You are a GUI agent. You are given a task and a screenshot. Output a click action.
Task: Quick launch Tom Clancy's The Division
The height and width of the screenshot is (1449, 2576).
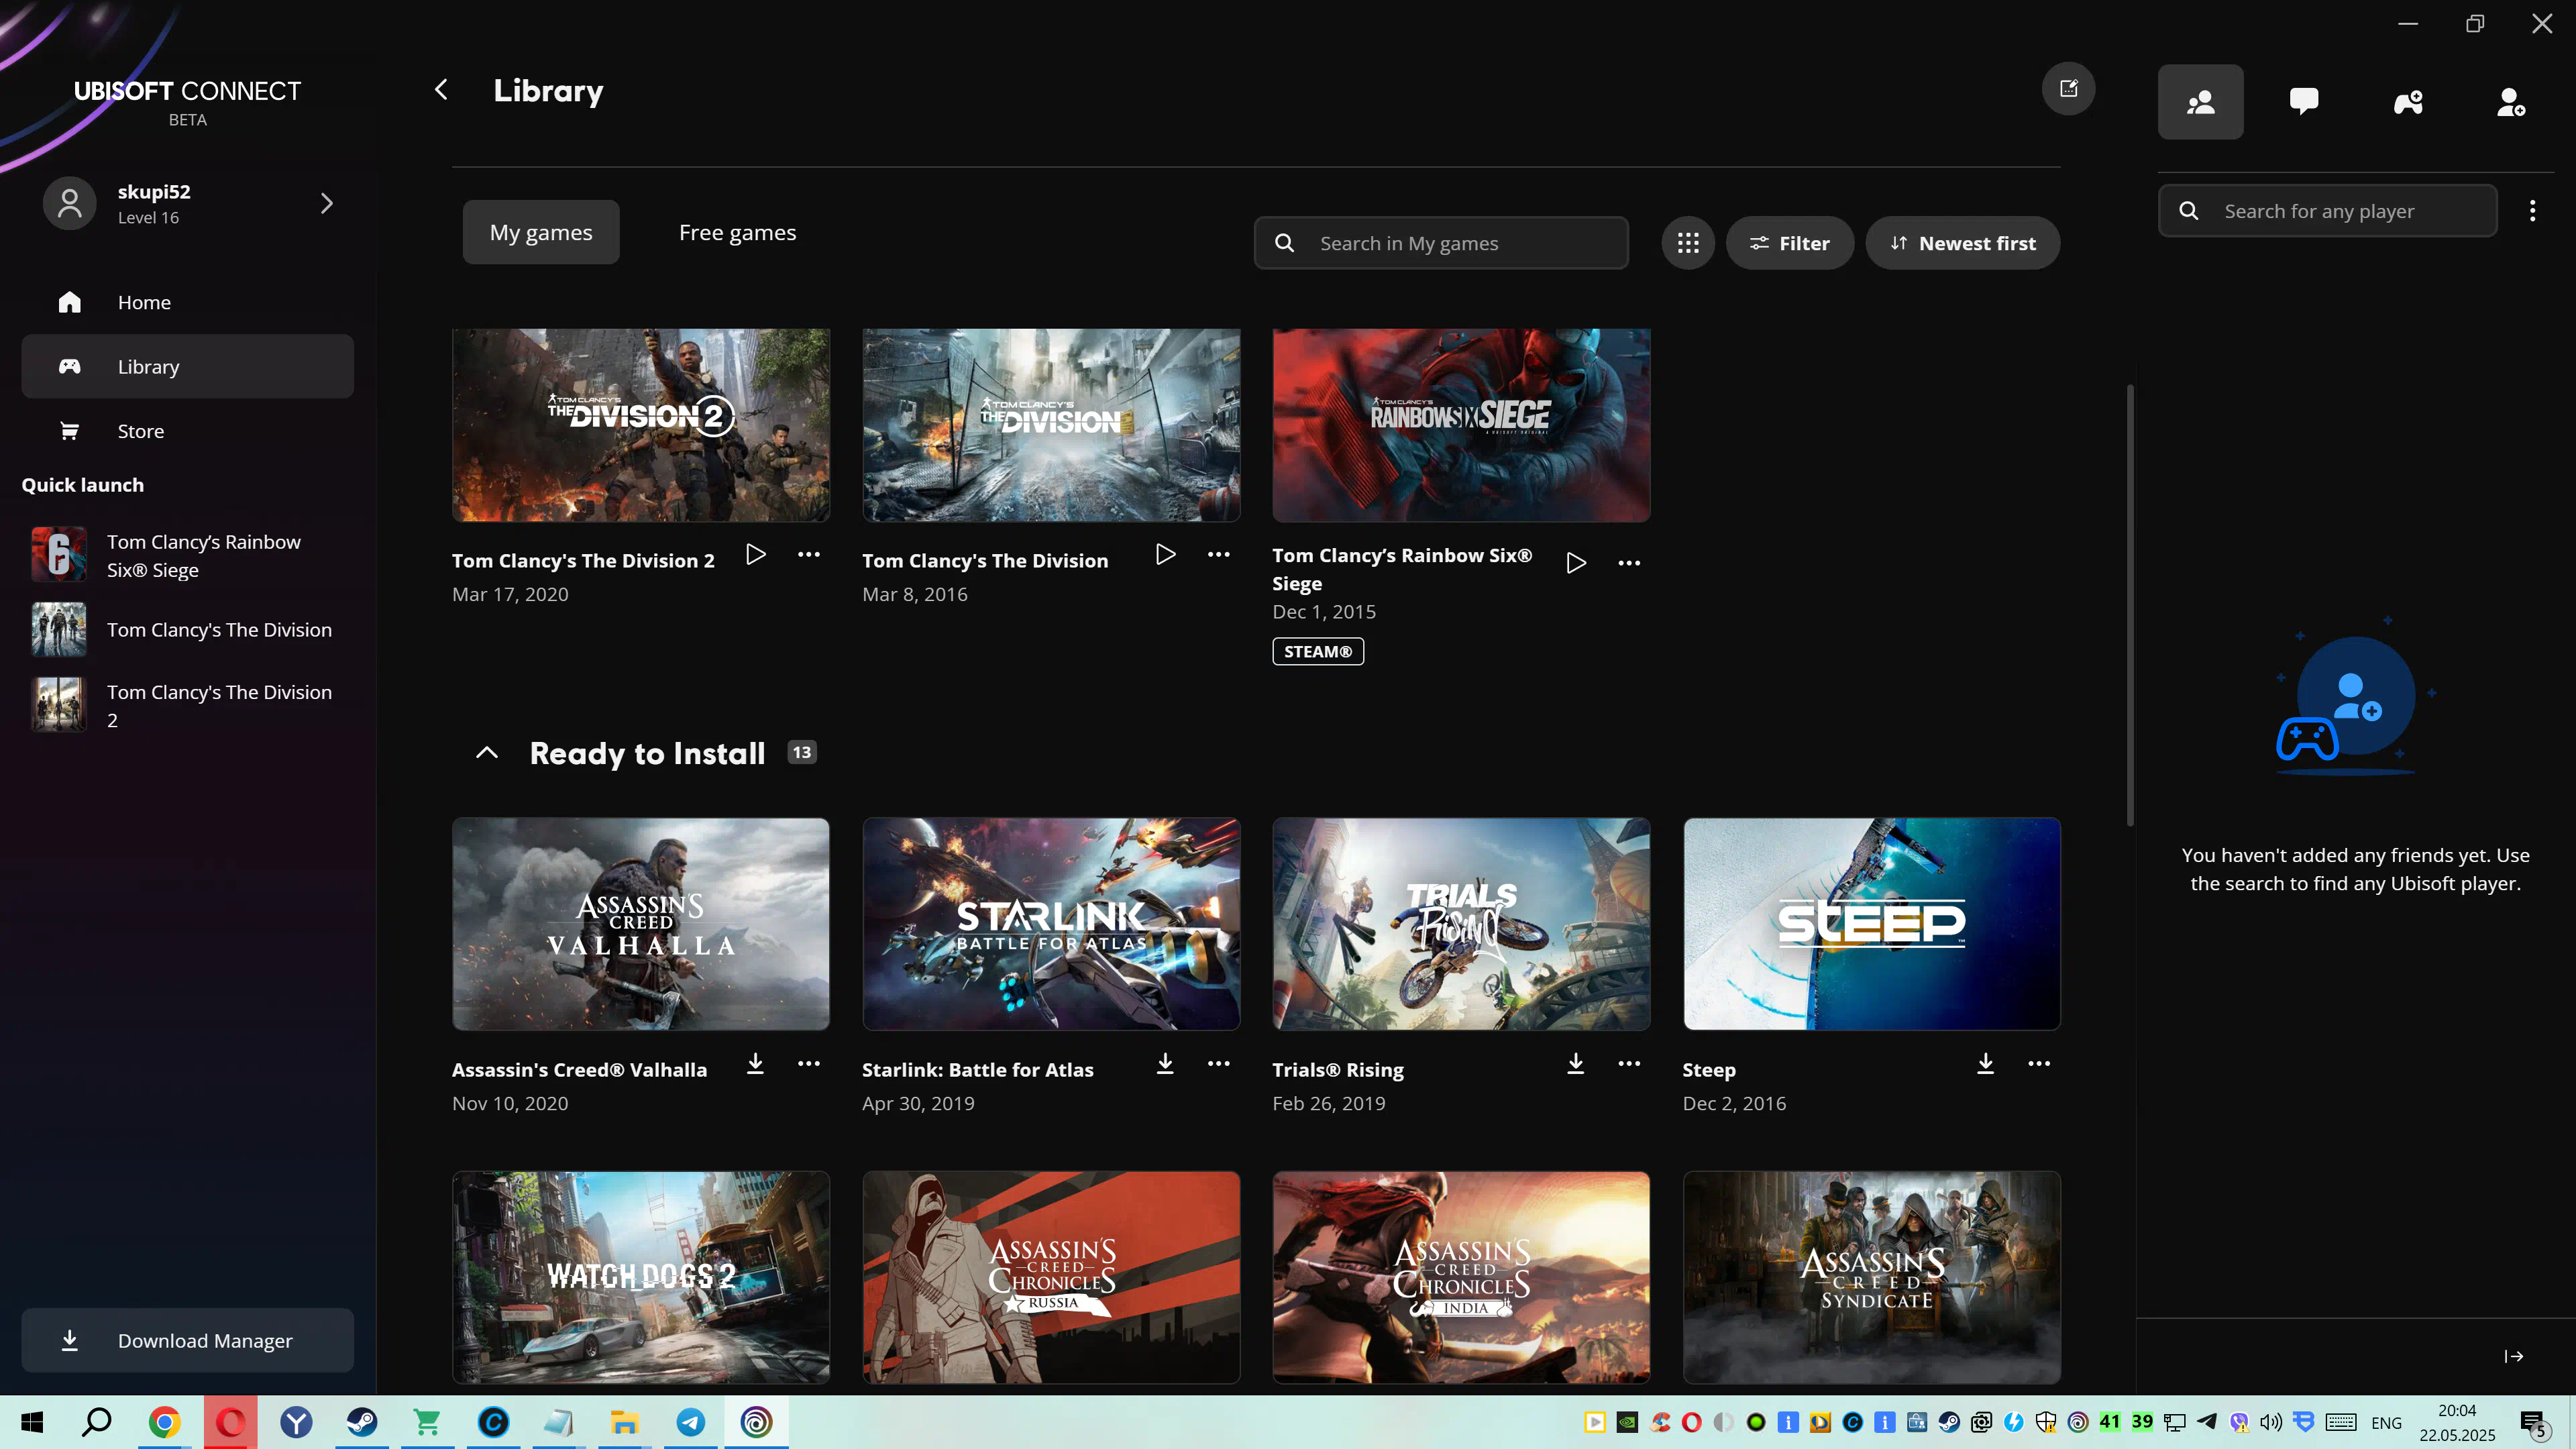coord(188,630)
